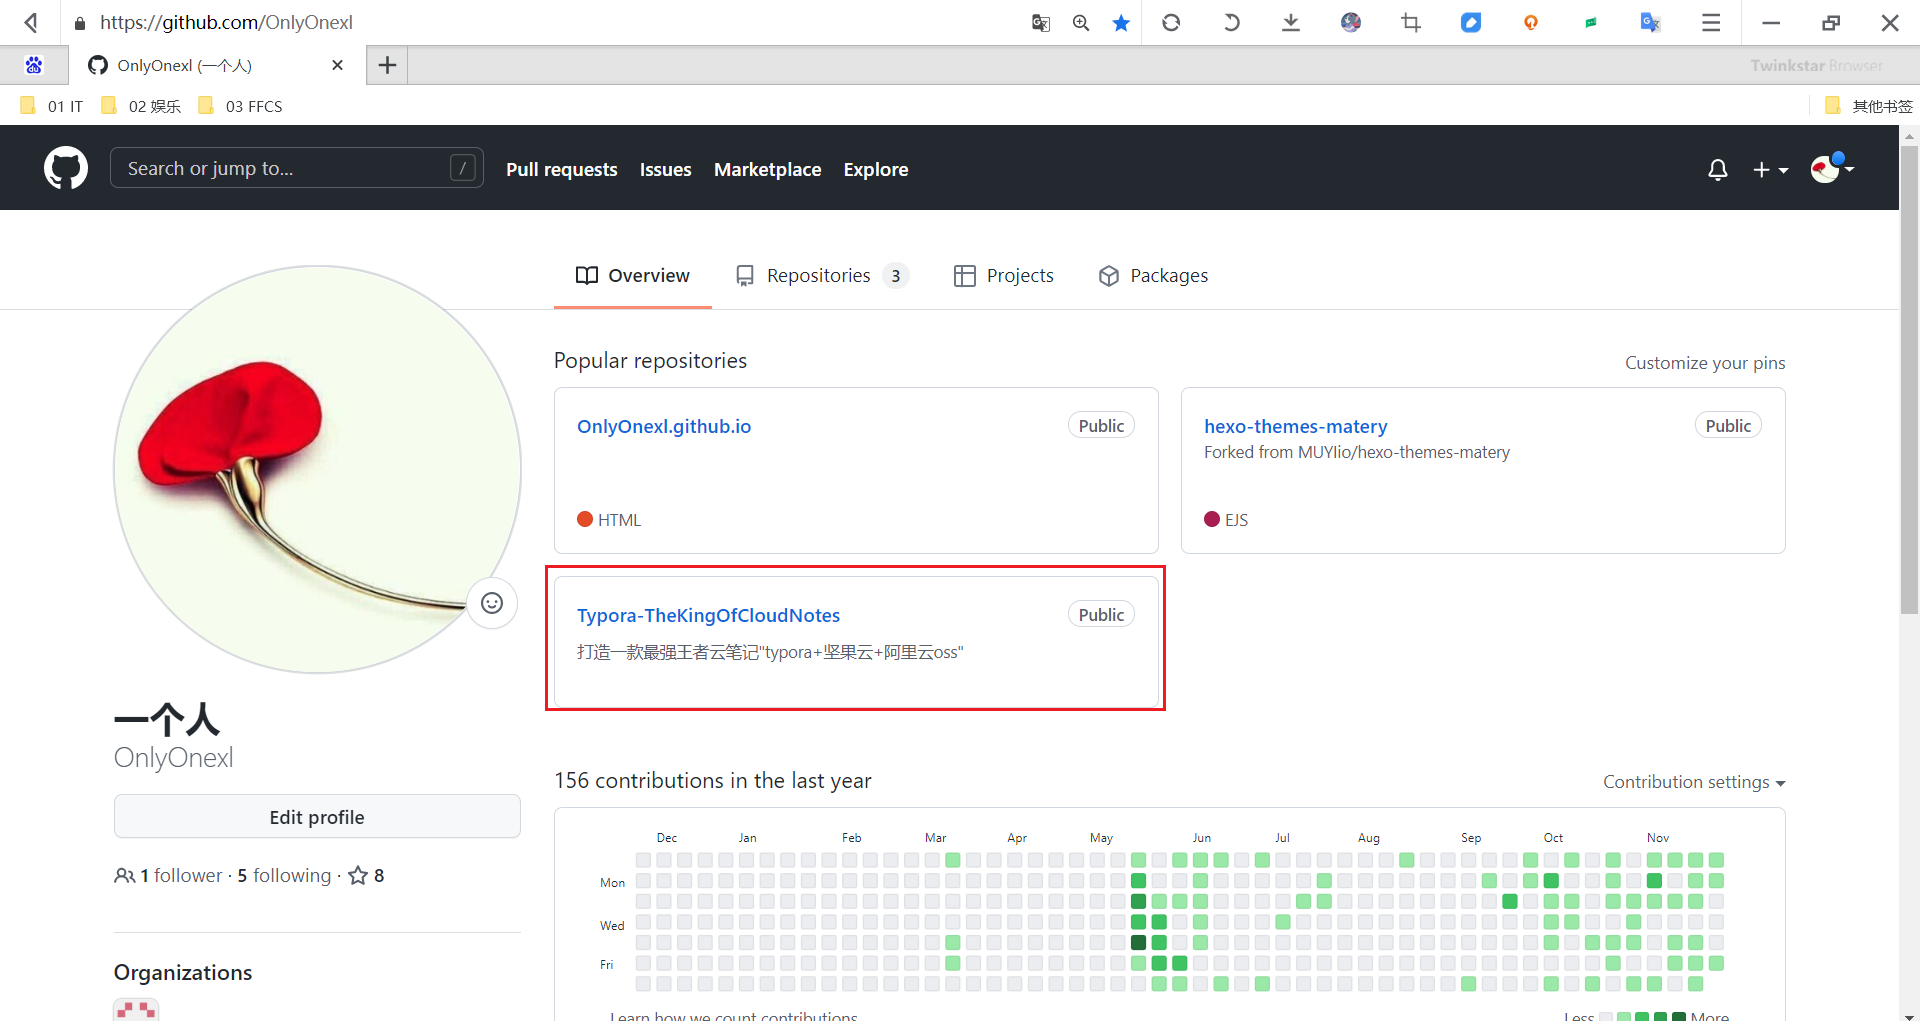The width and height of the screenshot is (1920, 1021).
Task: Click the HTML language color dot
Action: coord(585,519)
